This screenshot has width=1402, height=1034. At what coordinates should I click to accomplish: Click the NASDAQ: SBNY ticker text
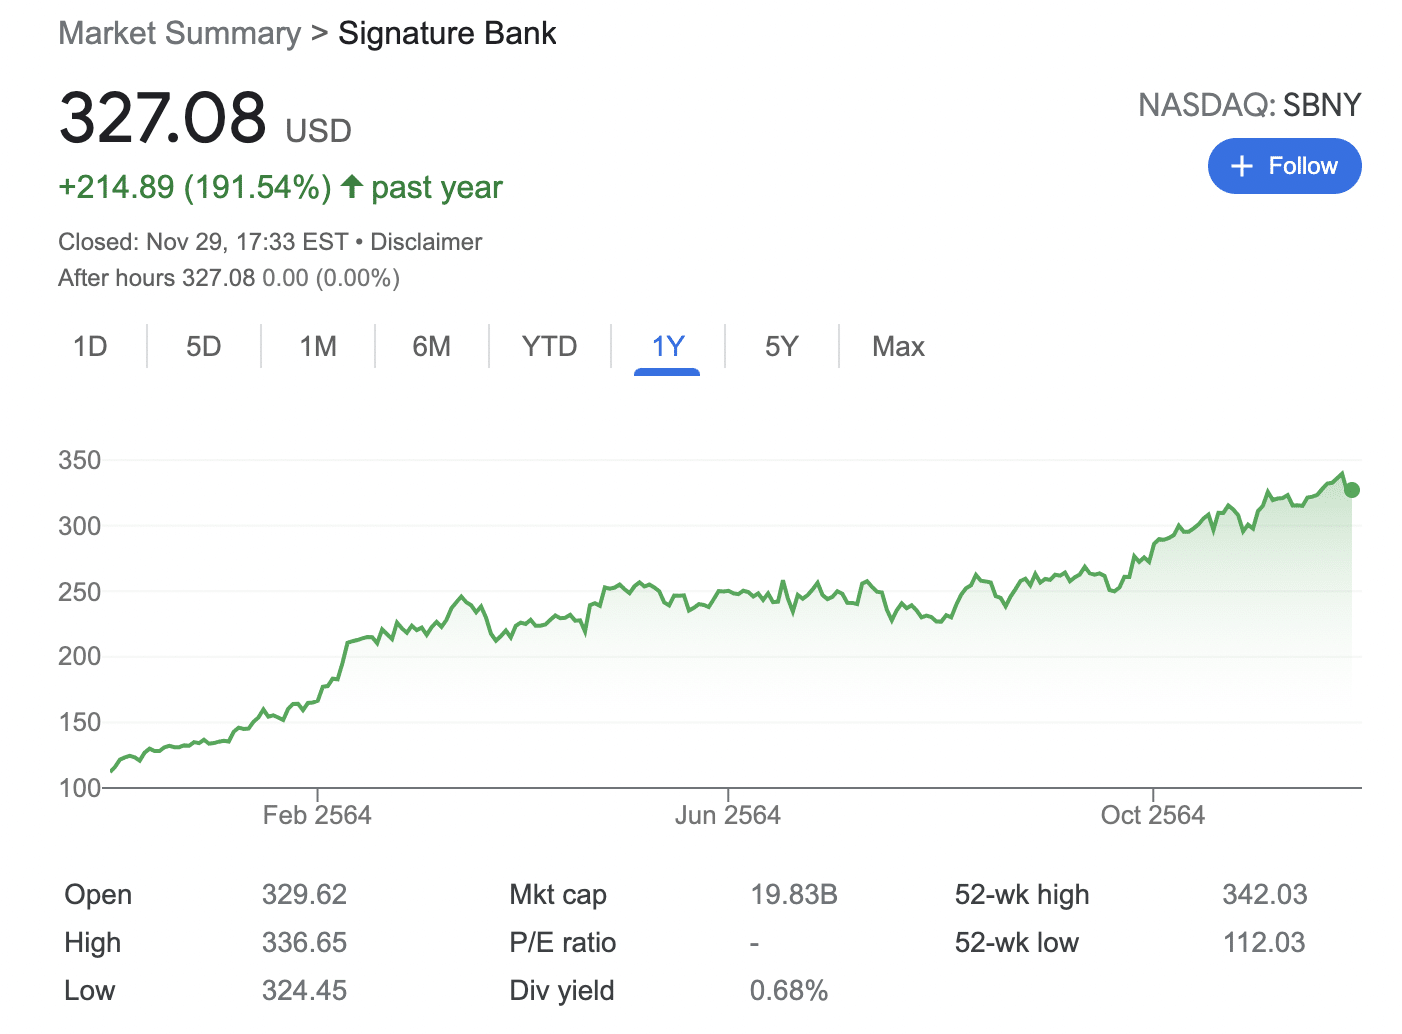click(1250, 105)
